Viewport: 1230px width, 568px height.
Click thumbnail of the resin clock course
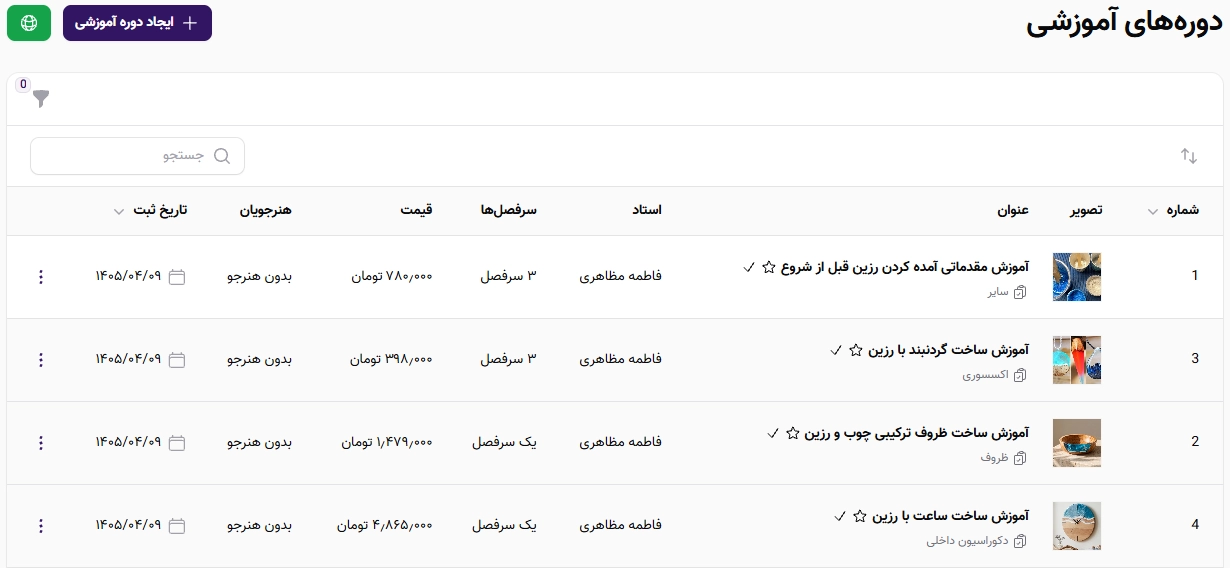(x=1077, y=526)
